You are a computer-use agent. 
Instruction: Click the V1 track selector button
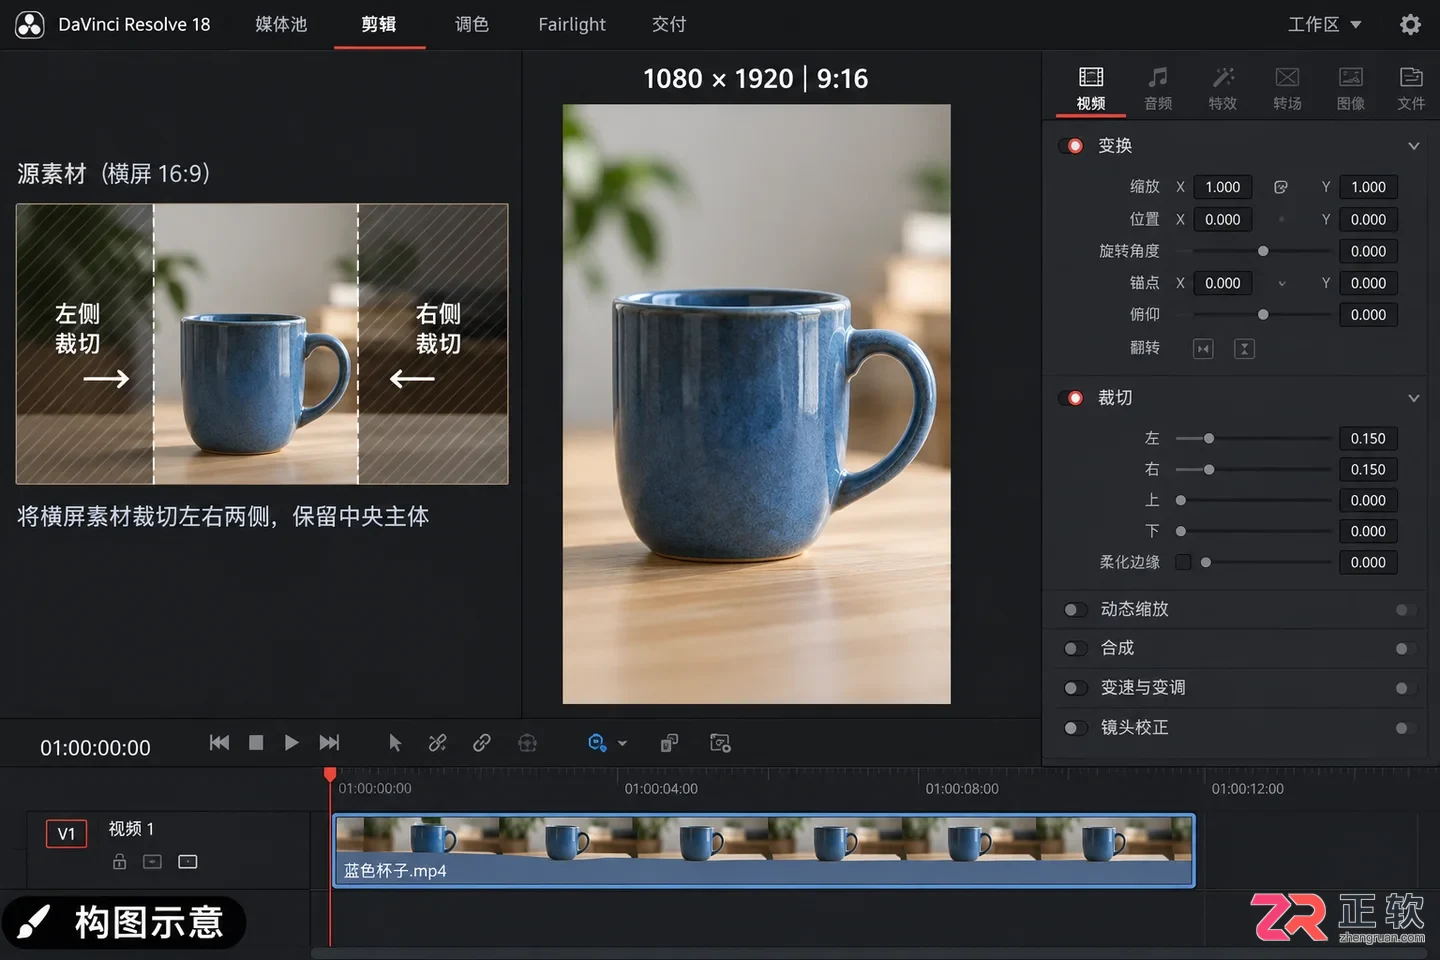[66, 834]
